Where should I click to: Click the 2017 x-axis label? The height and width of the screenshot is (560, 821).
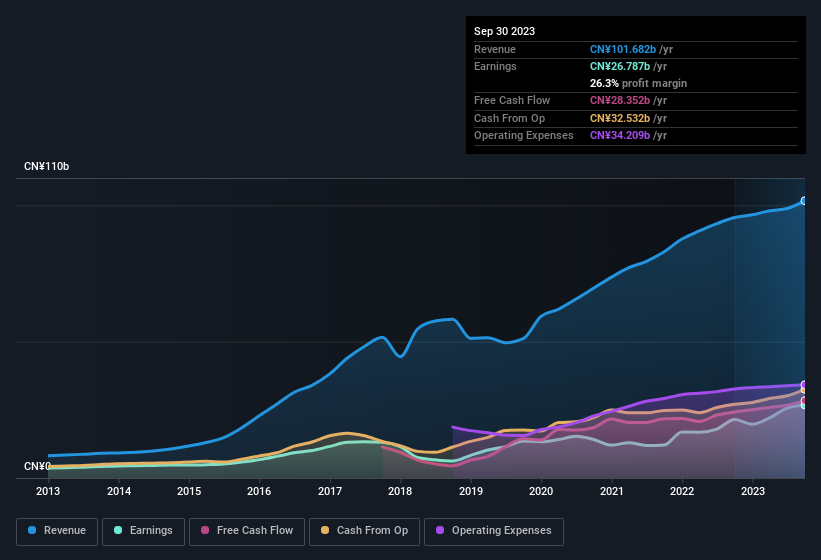(x=330, y=491)
